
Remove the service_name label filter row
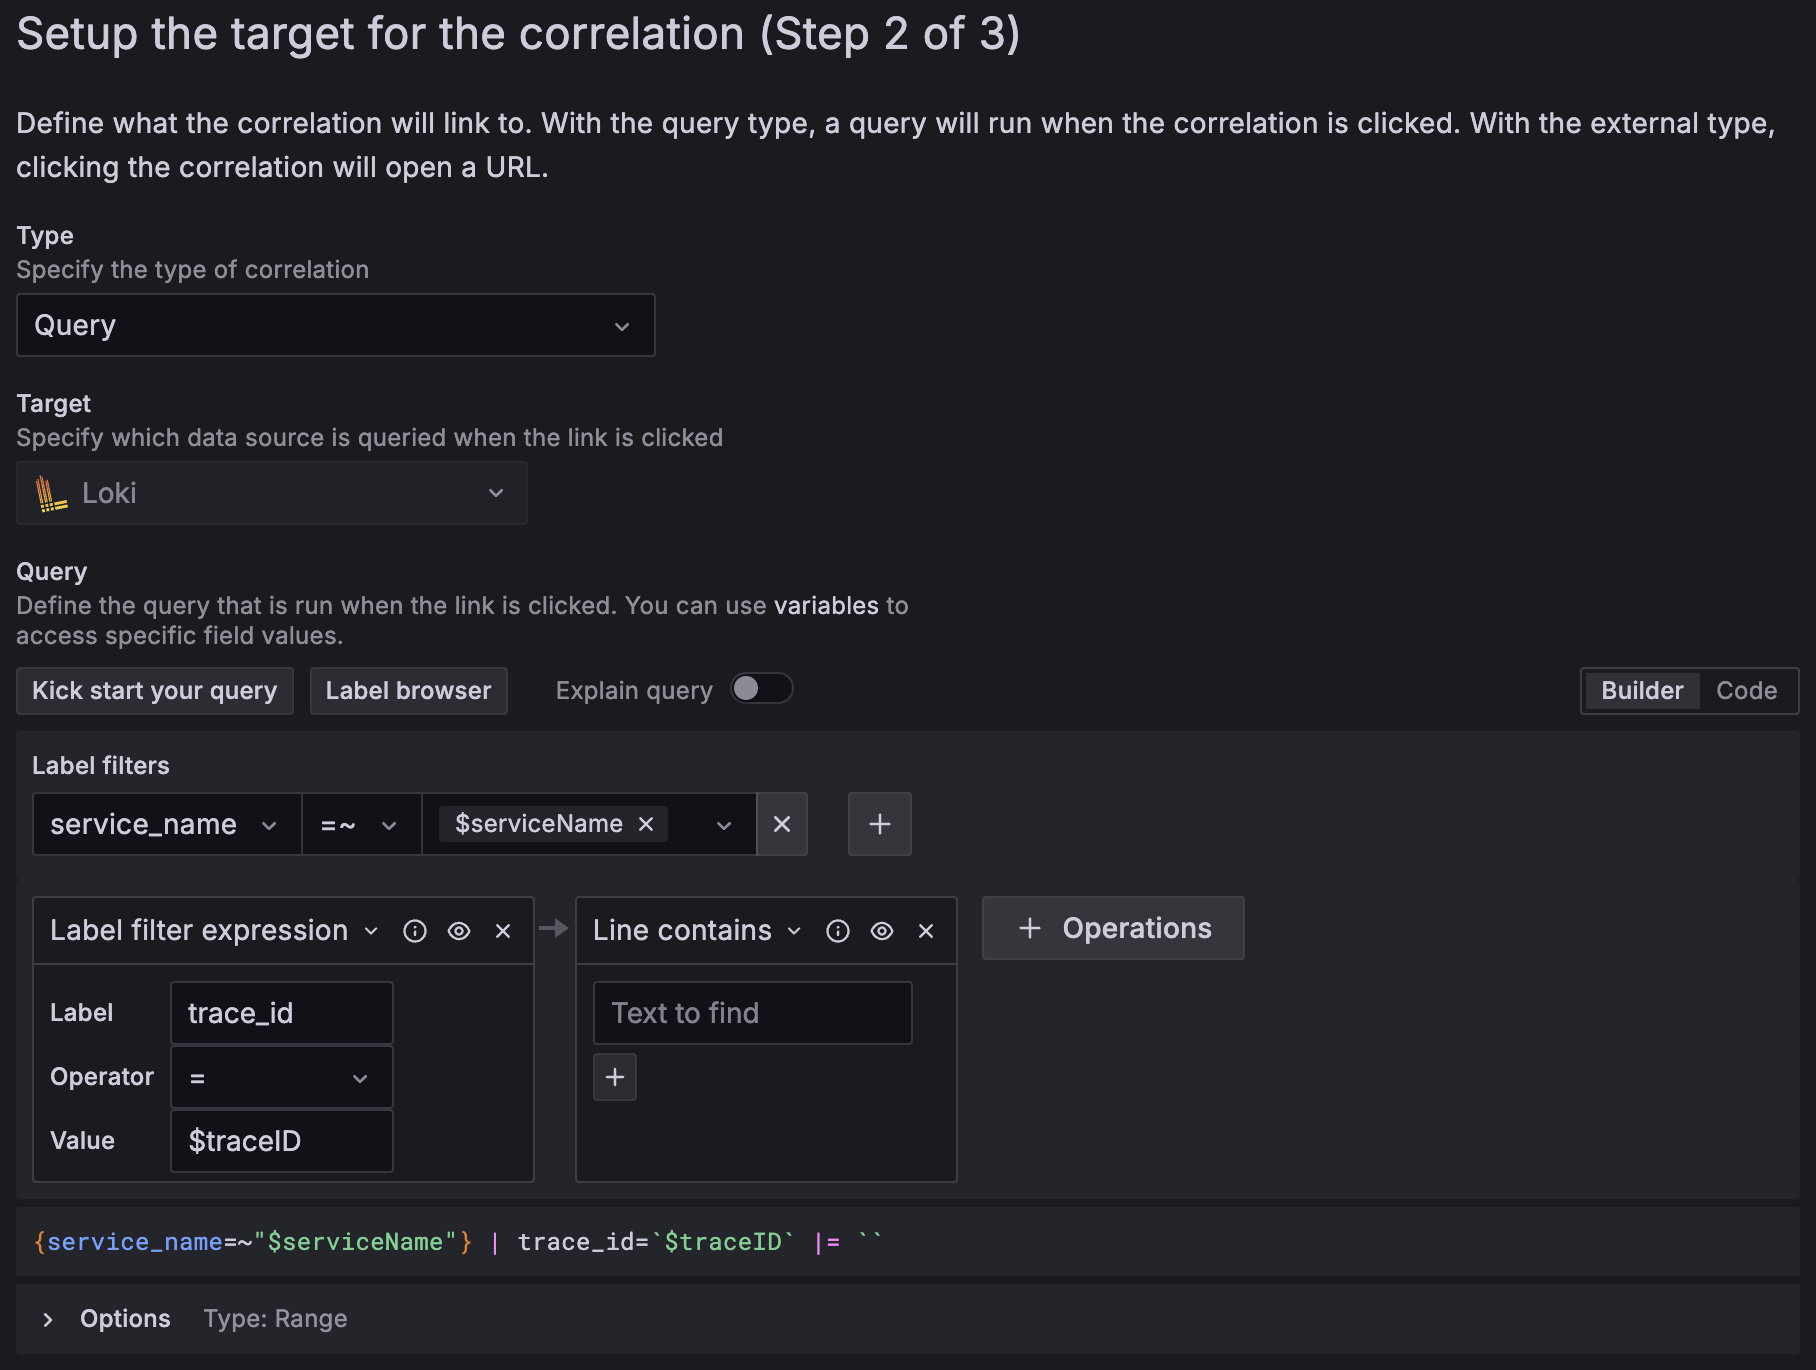[x=781, y=824]
